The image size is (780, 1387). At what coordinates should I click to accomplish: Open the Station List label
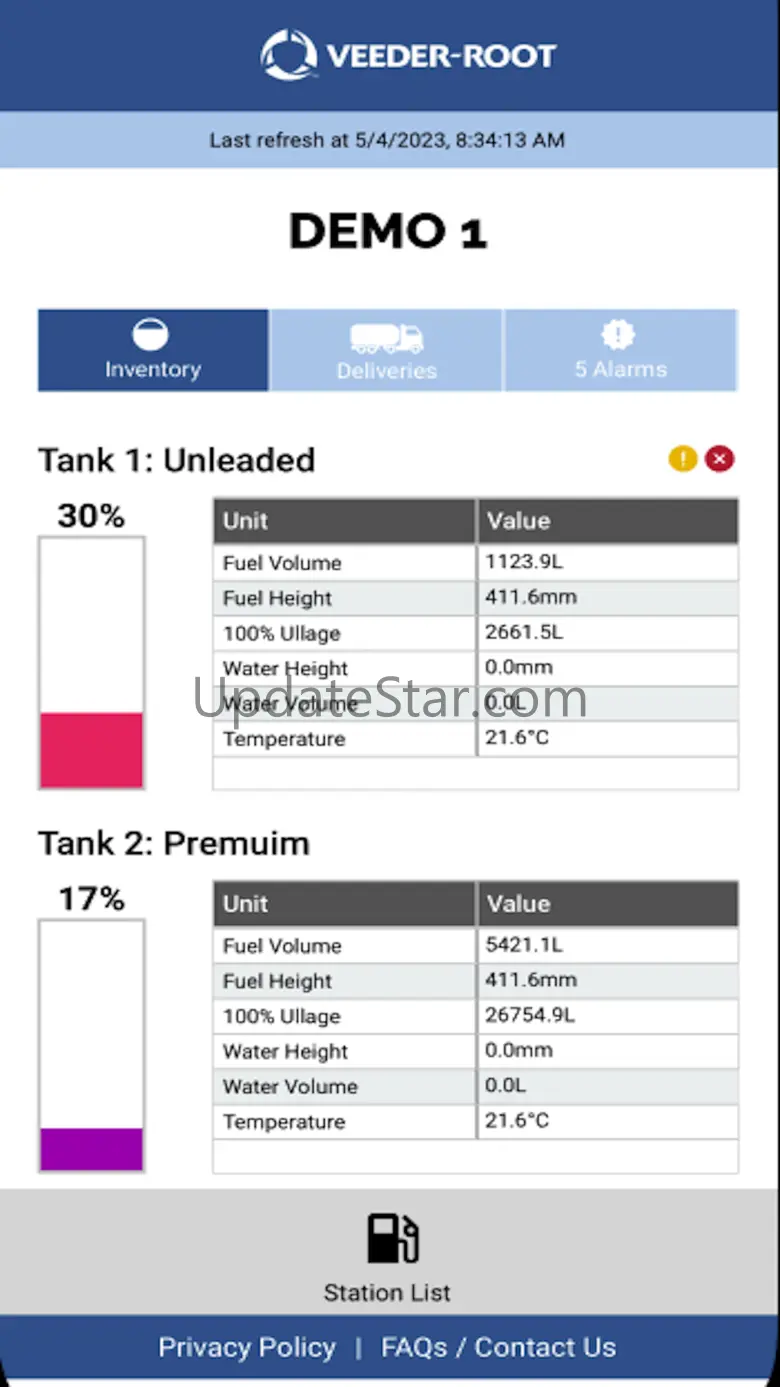(387, 1292)
